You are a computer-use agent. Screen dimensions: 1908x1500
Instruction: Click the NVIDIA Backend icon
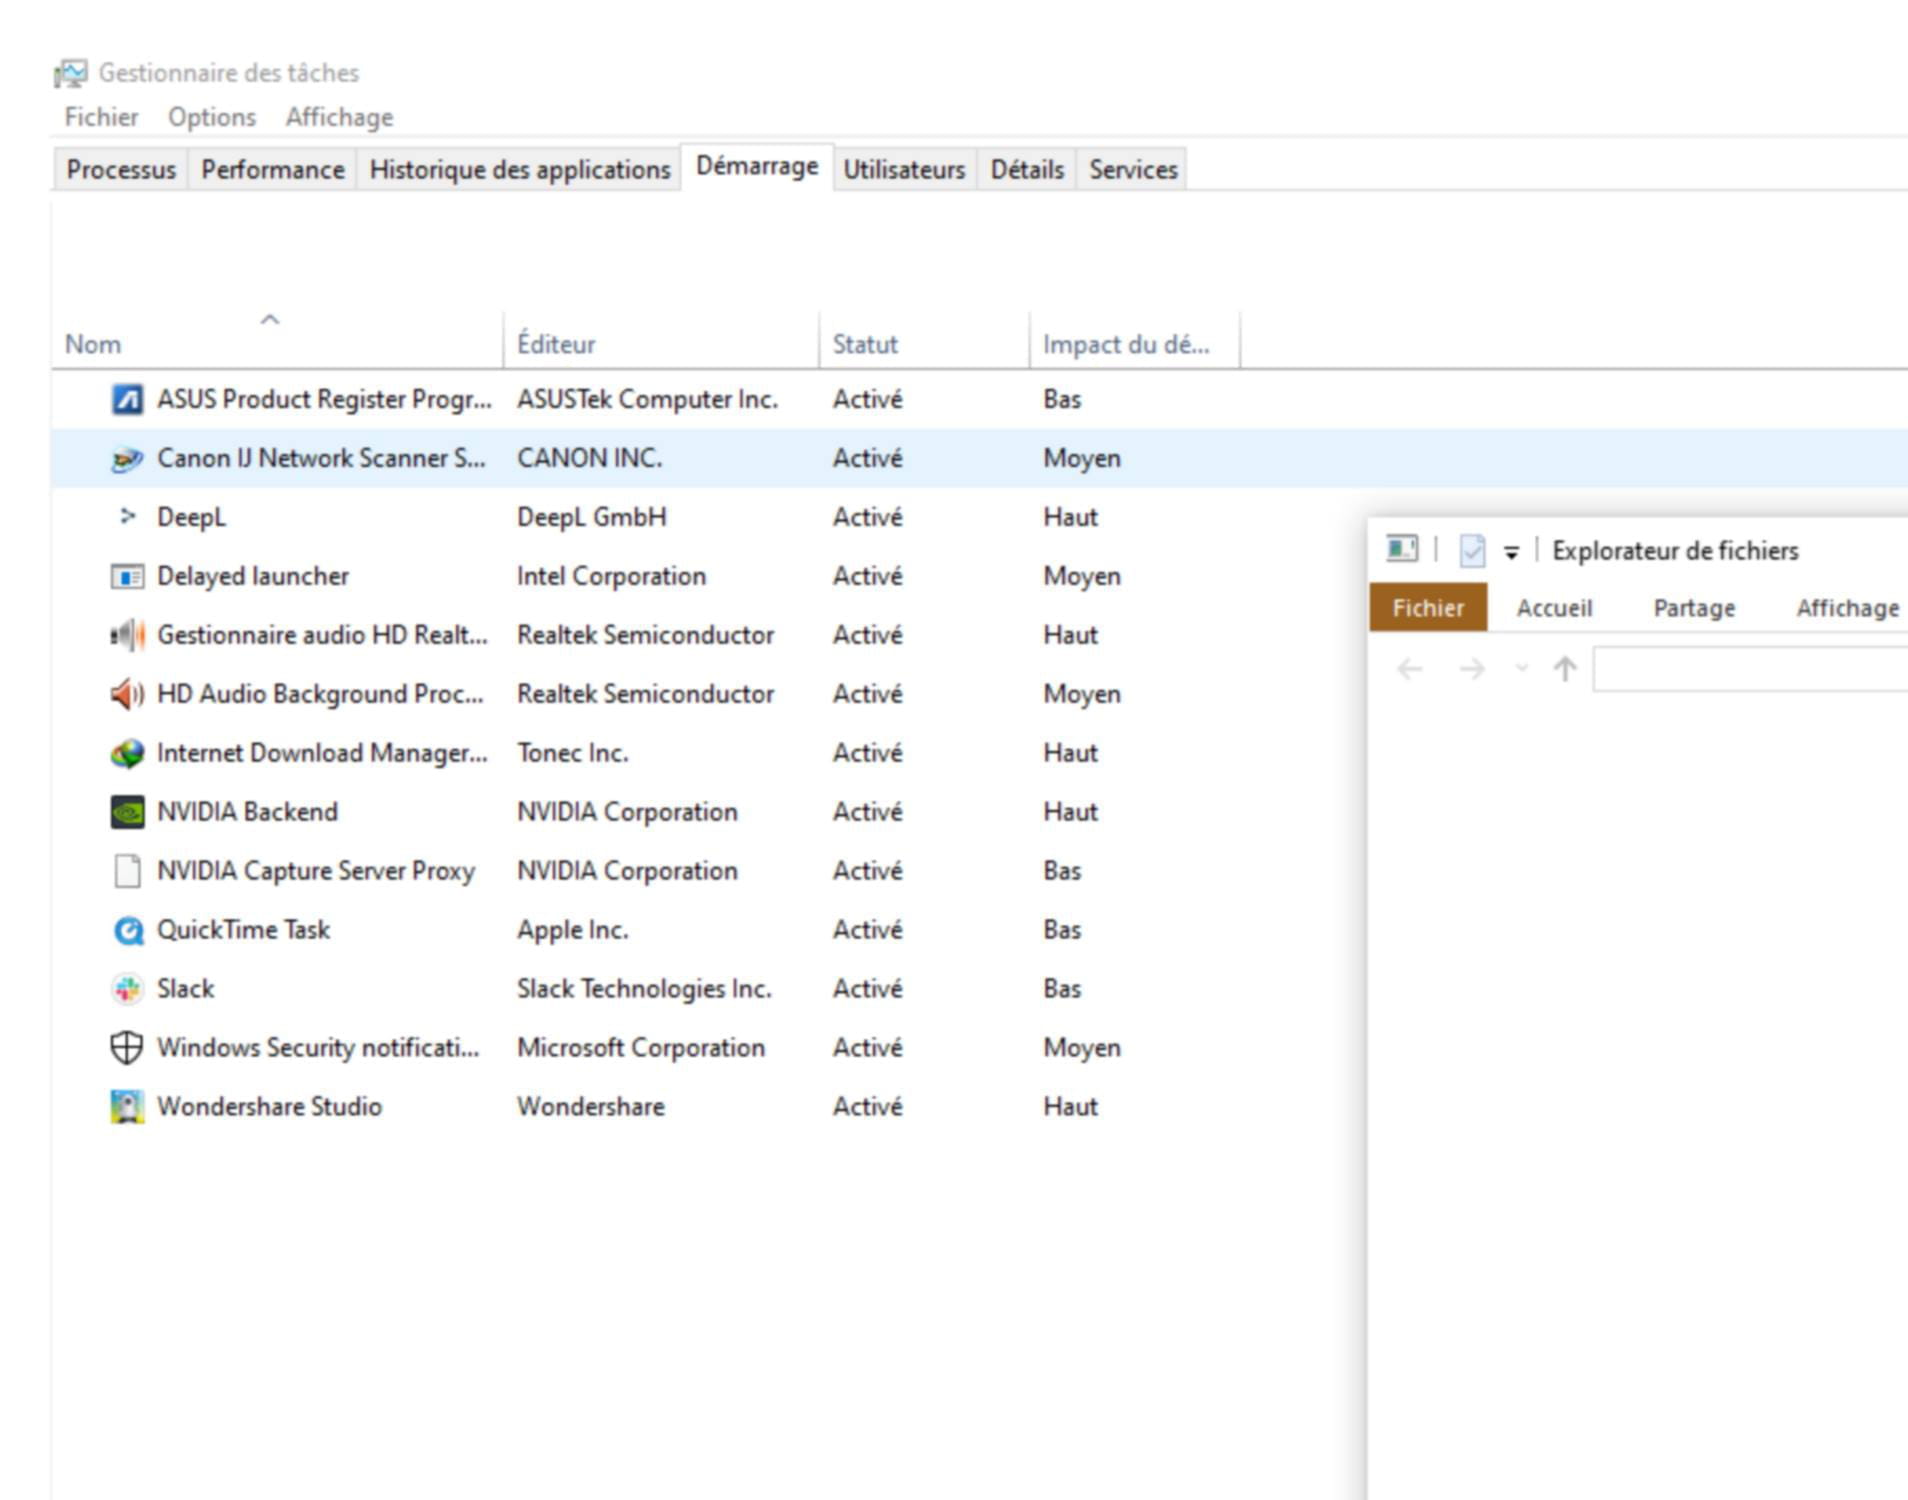[127, 812]
